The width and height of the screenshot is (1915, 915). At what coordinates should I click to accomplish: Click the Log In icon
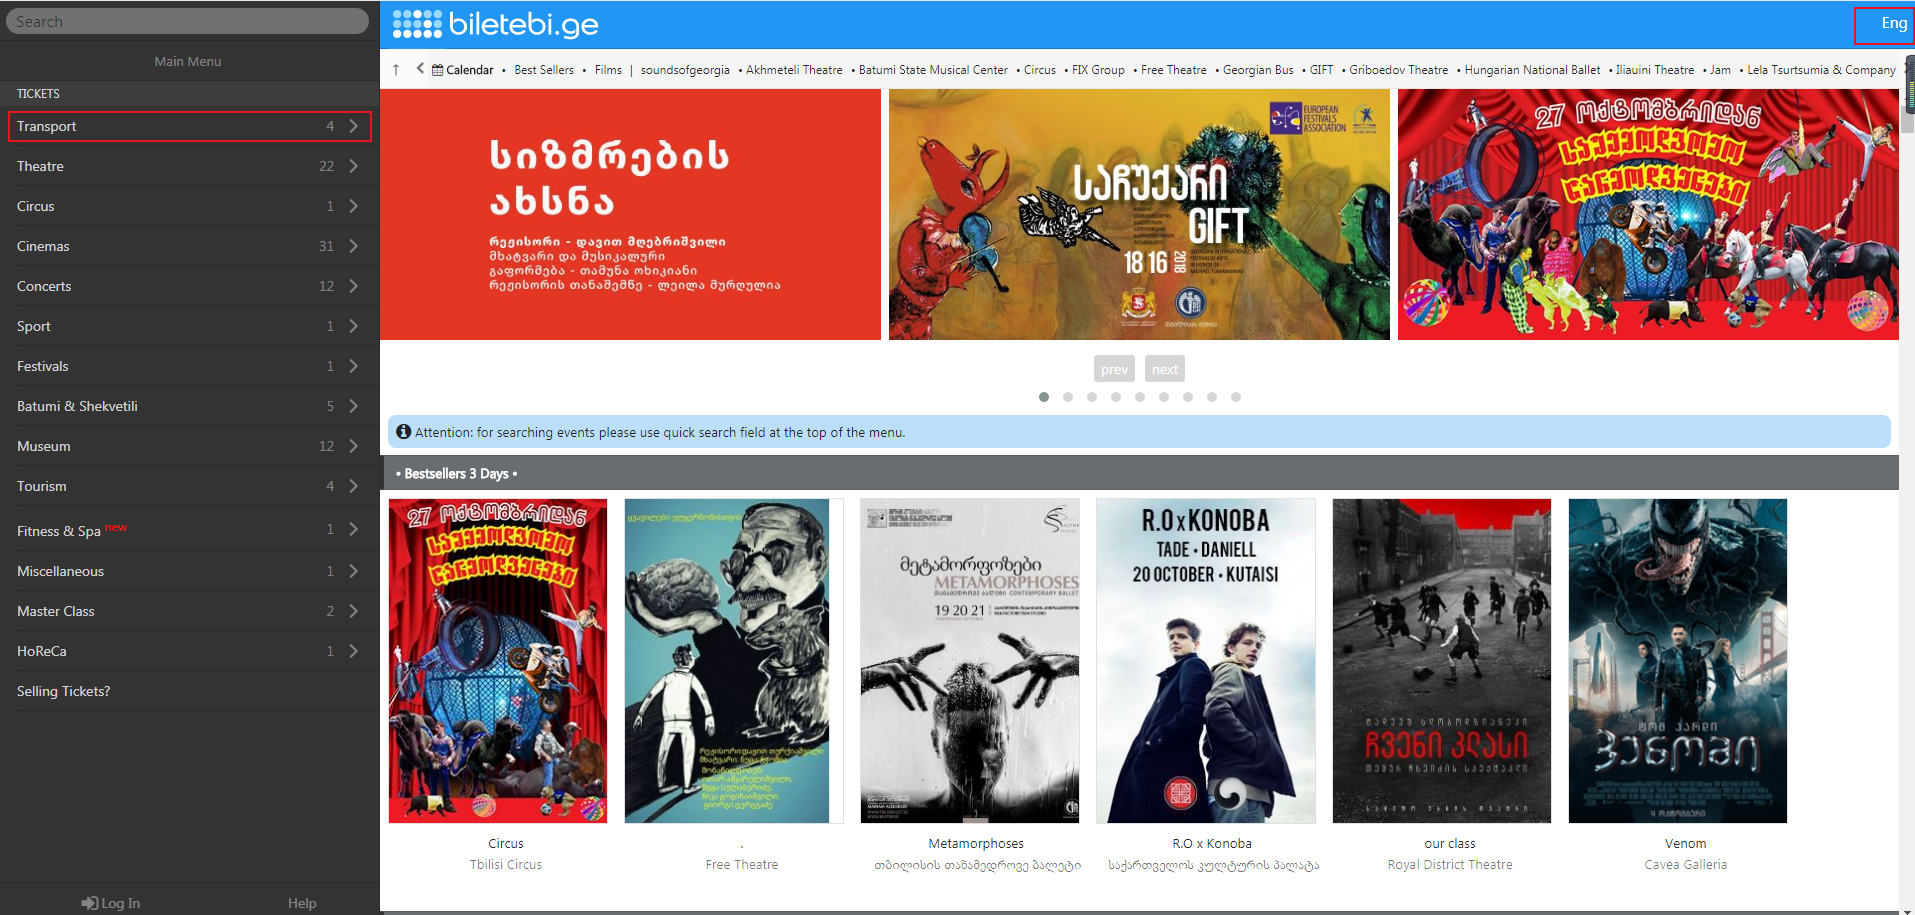coord(90,903)
